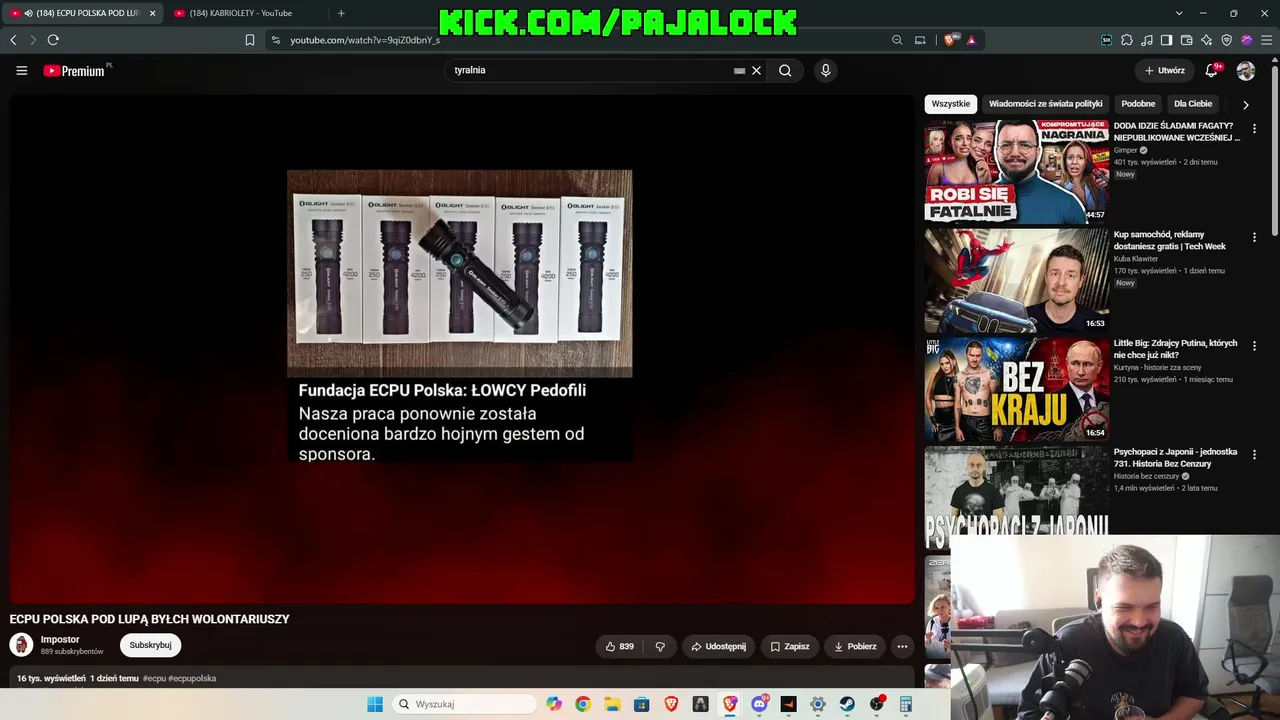The height and width of the screenshot is (720, 1280).
Task: Launch Google Chrome from the taskbar
Action: (x=583, y=704)
